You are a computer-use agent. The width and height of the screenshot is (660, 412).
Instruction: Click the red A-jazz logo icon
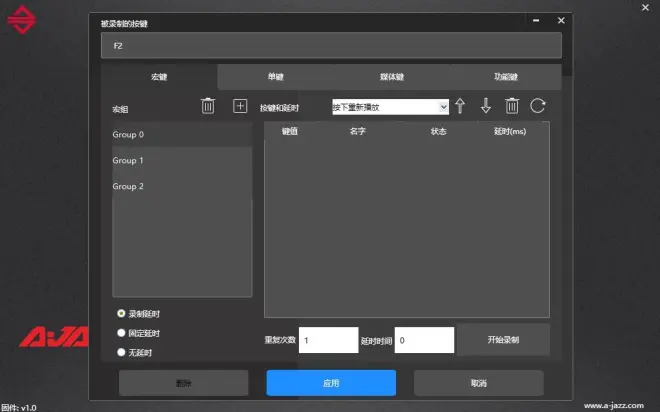click(x=20, y=20)
